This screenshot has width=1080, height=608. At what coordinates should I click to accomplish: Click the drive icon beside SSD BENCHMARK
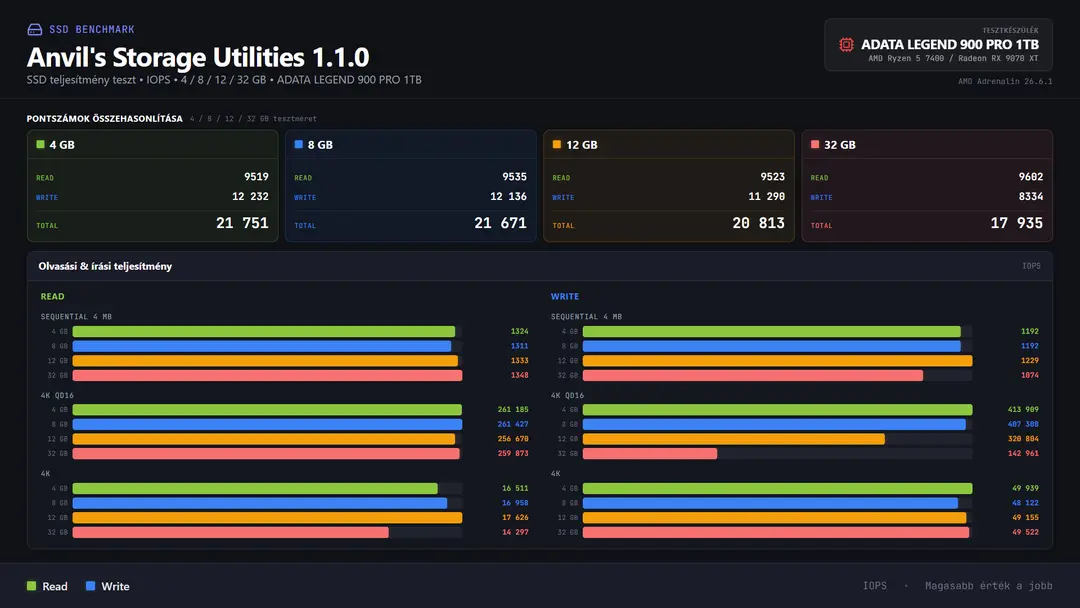tap(34, 30)
